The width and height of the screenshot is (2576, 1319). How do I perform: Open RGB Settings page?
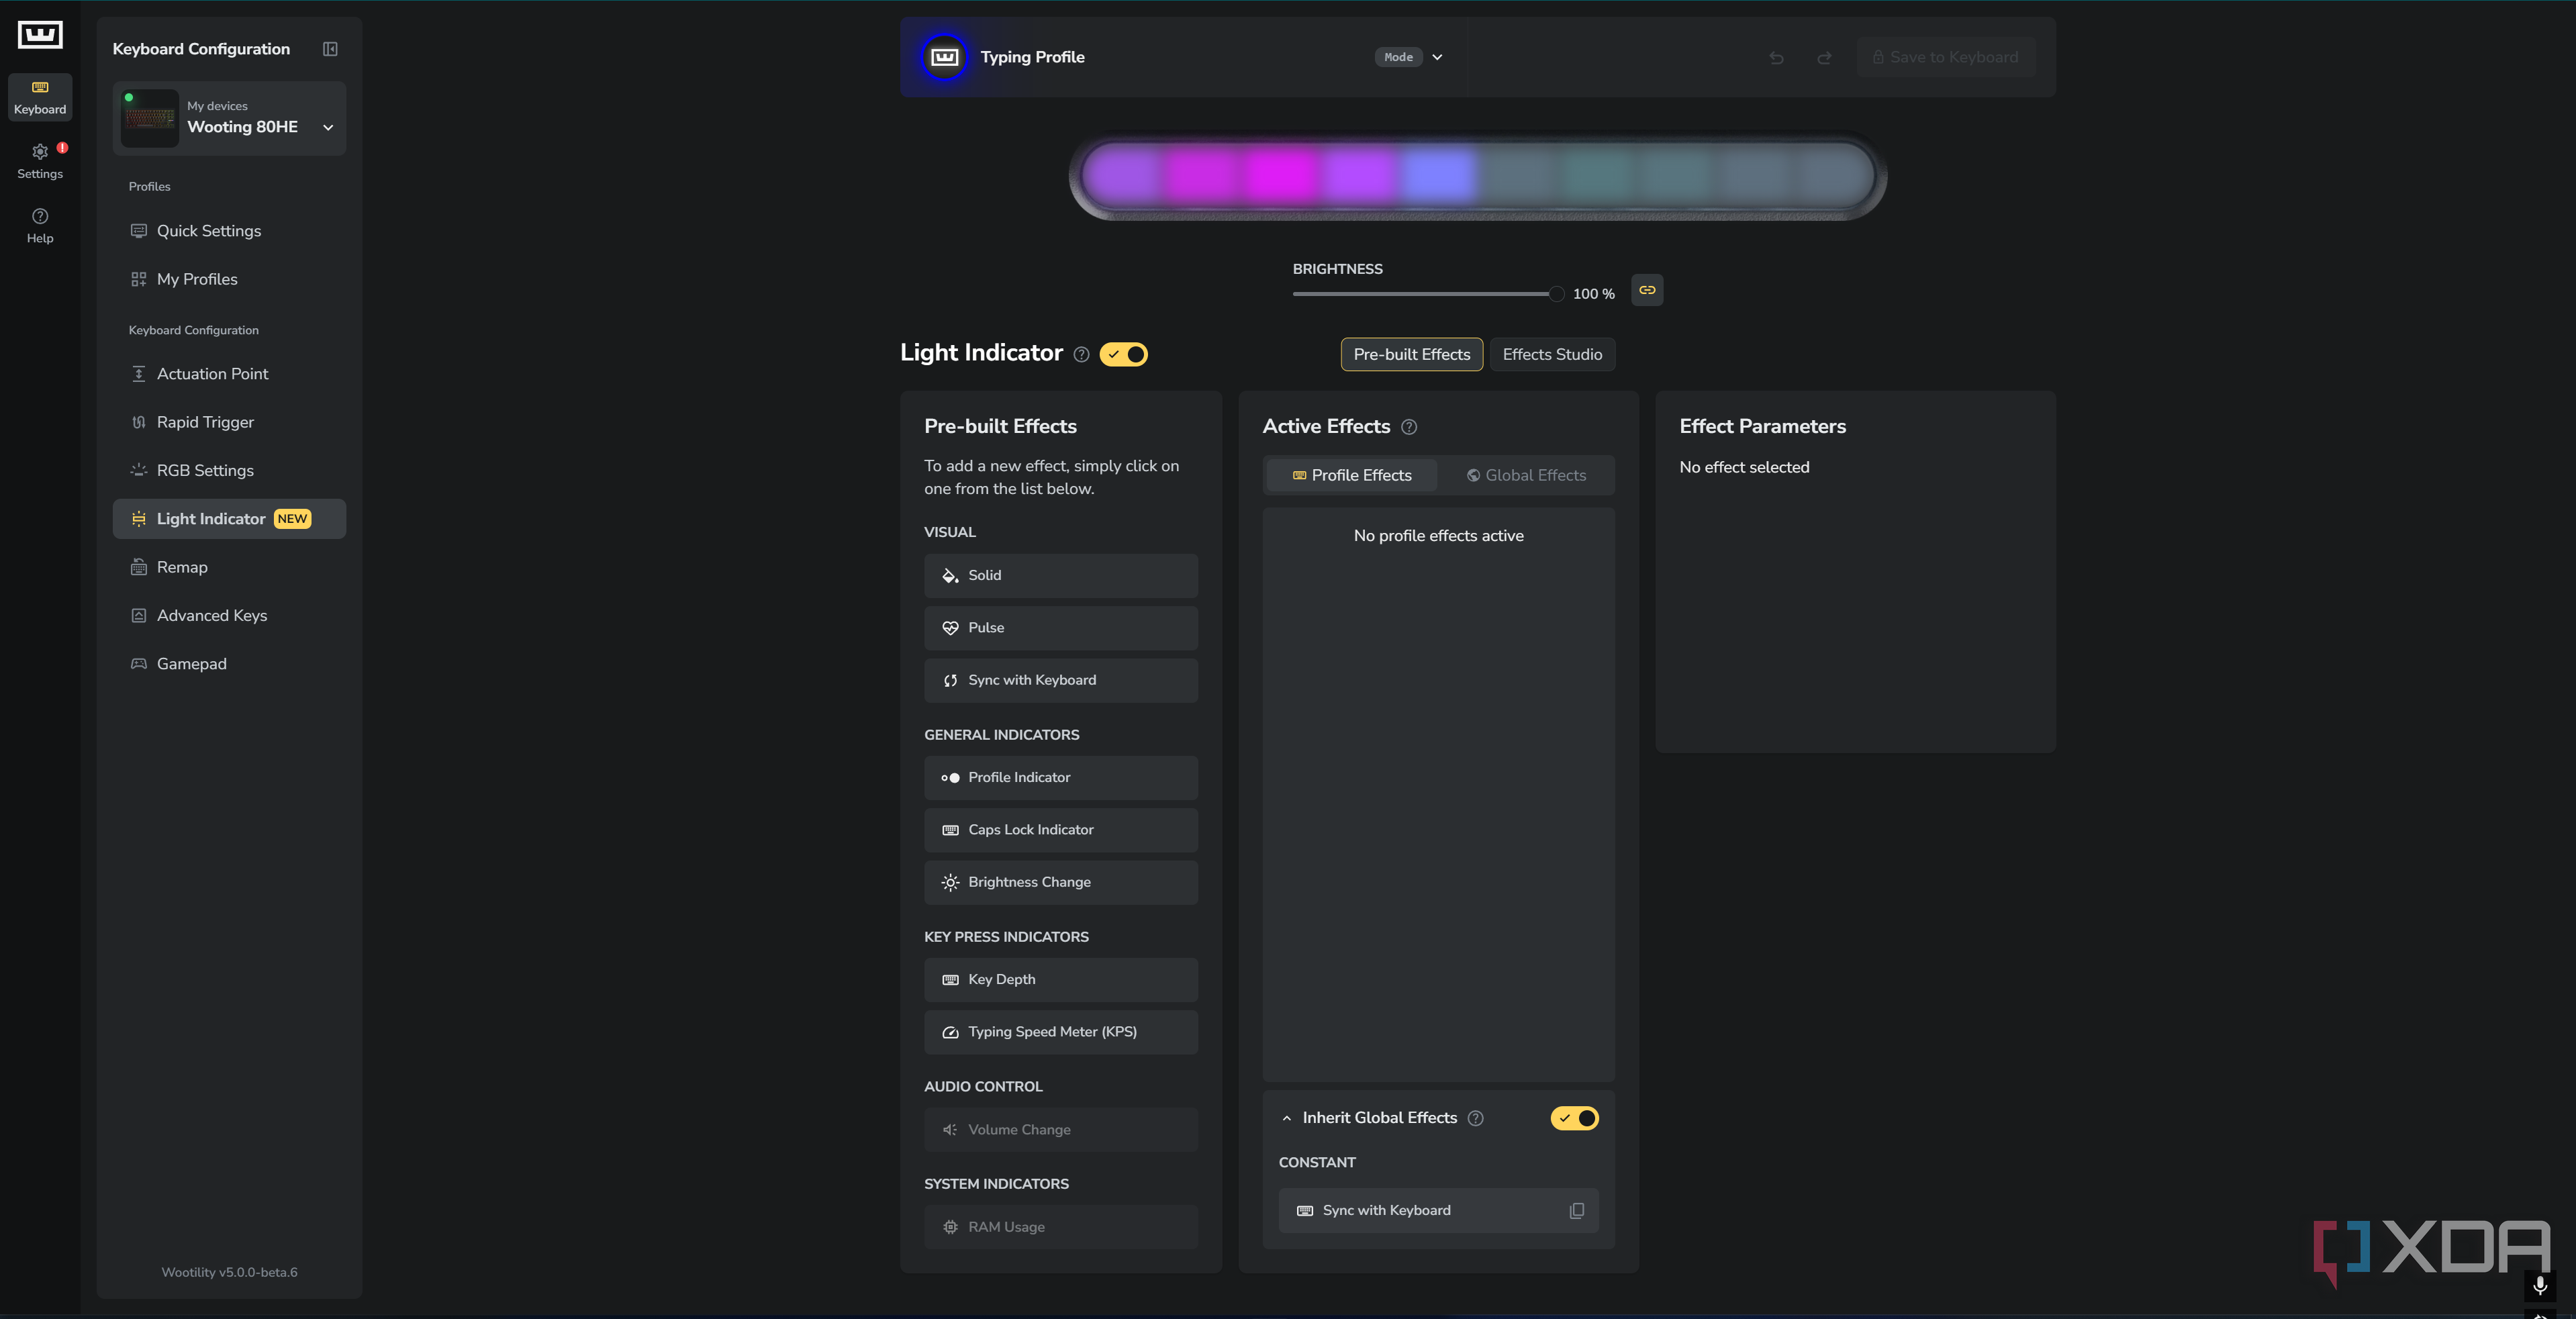(x=229, y=470)
